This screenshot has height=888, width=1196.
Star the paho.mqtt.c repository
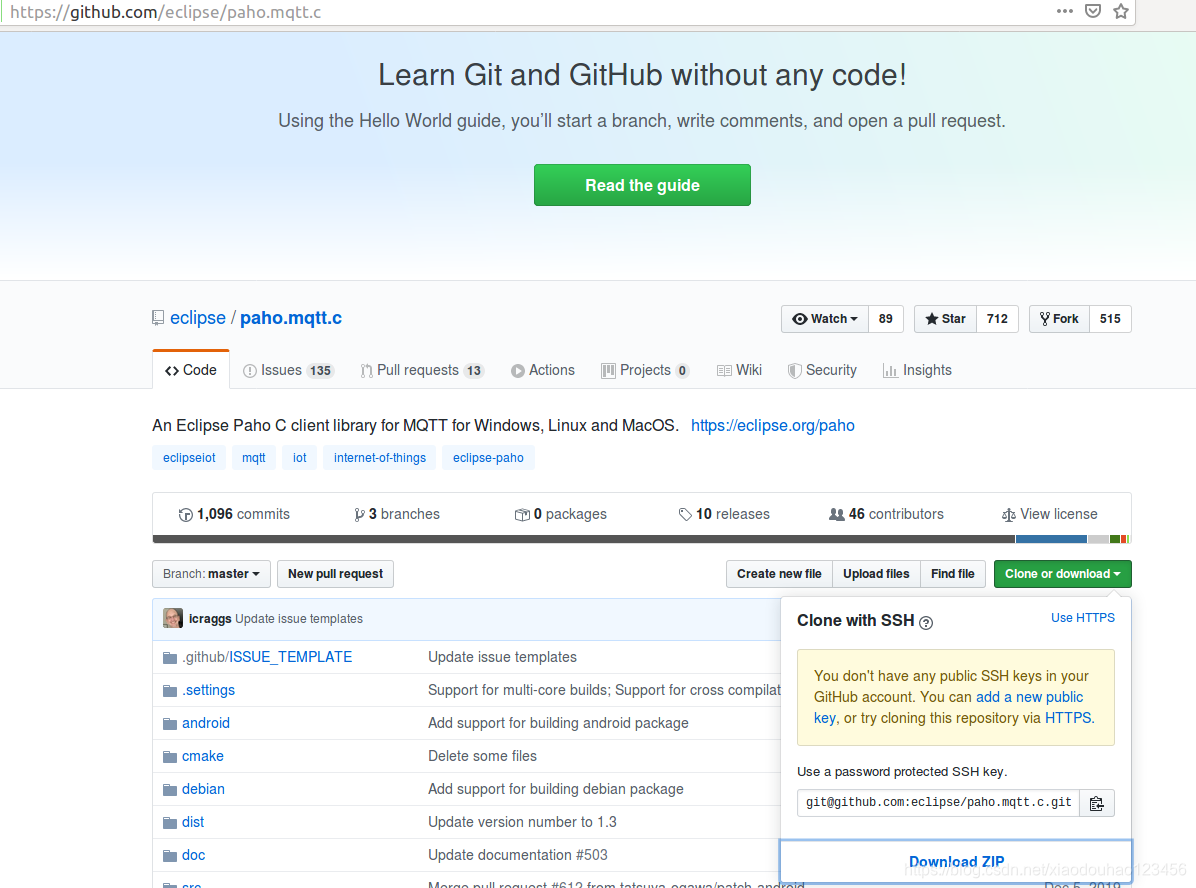click(945, 319)
